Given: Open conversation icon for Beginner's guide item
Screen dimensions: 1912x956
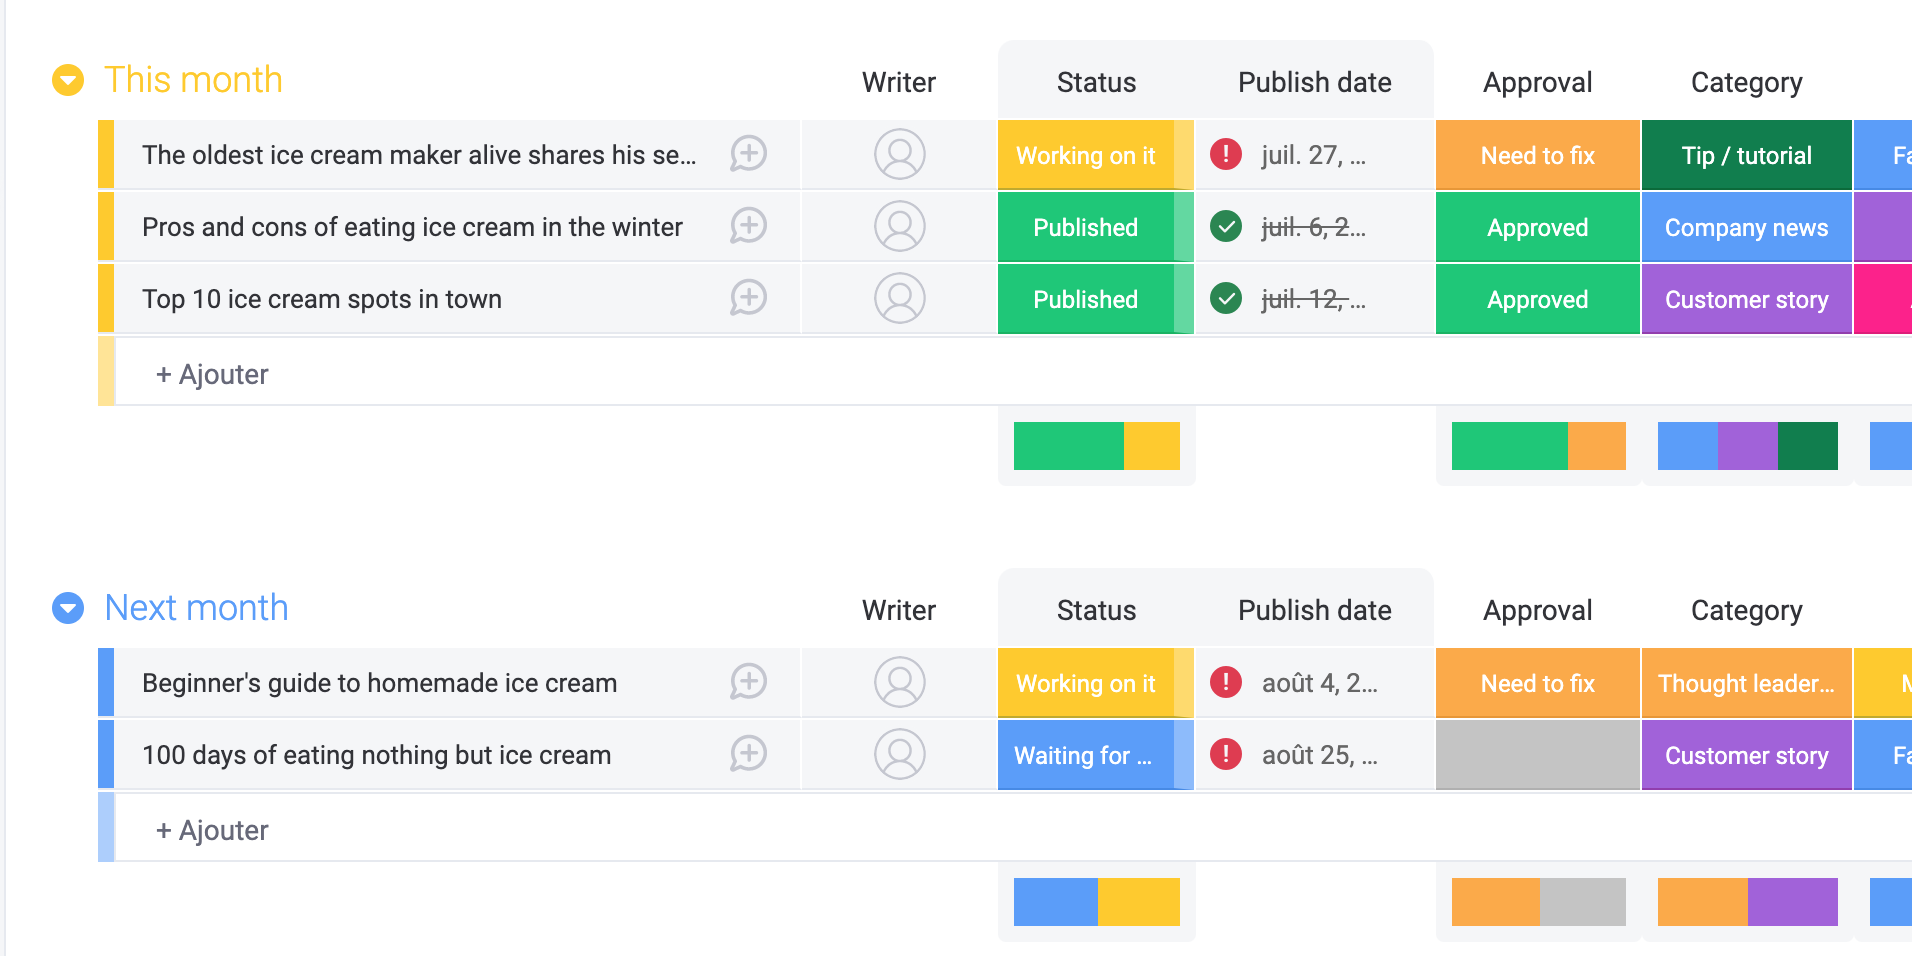Looking at the screenshot, I should click(x=748, y=682).
